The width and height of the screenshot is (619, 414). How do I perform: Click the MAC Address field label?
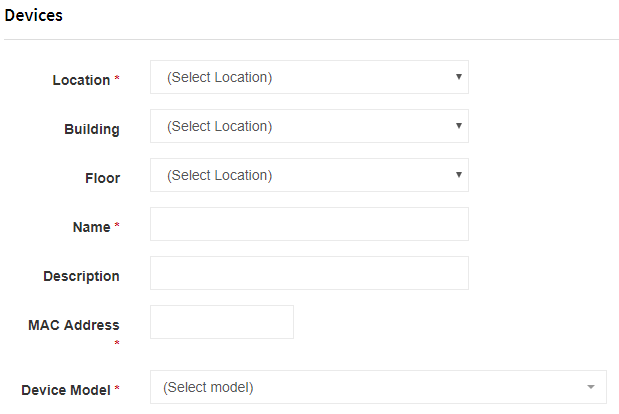click(x=74, y=325)
